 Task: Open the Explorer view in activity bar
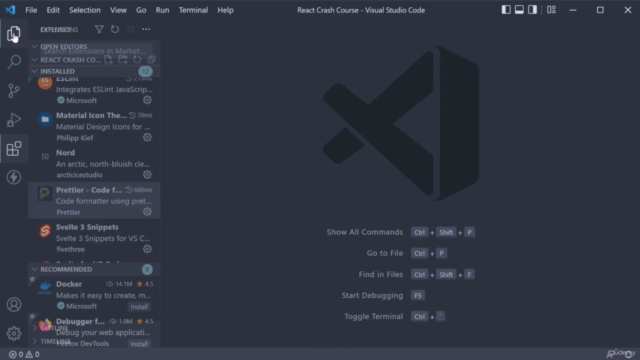[14, 33]
